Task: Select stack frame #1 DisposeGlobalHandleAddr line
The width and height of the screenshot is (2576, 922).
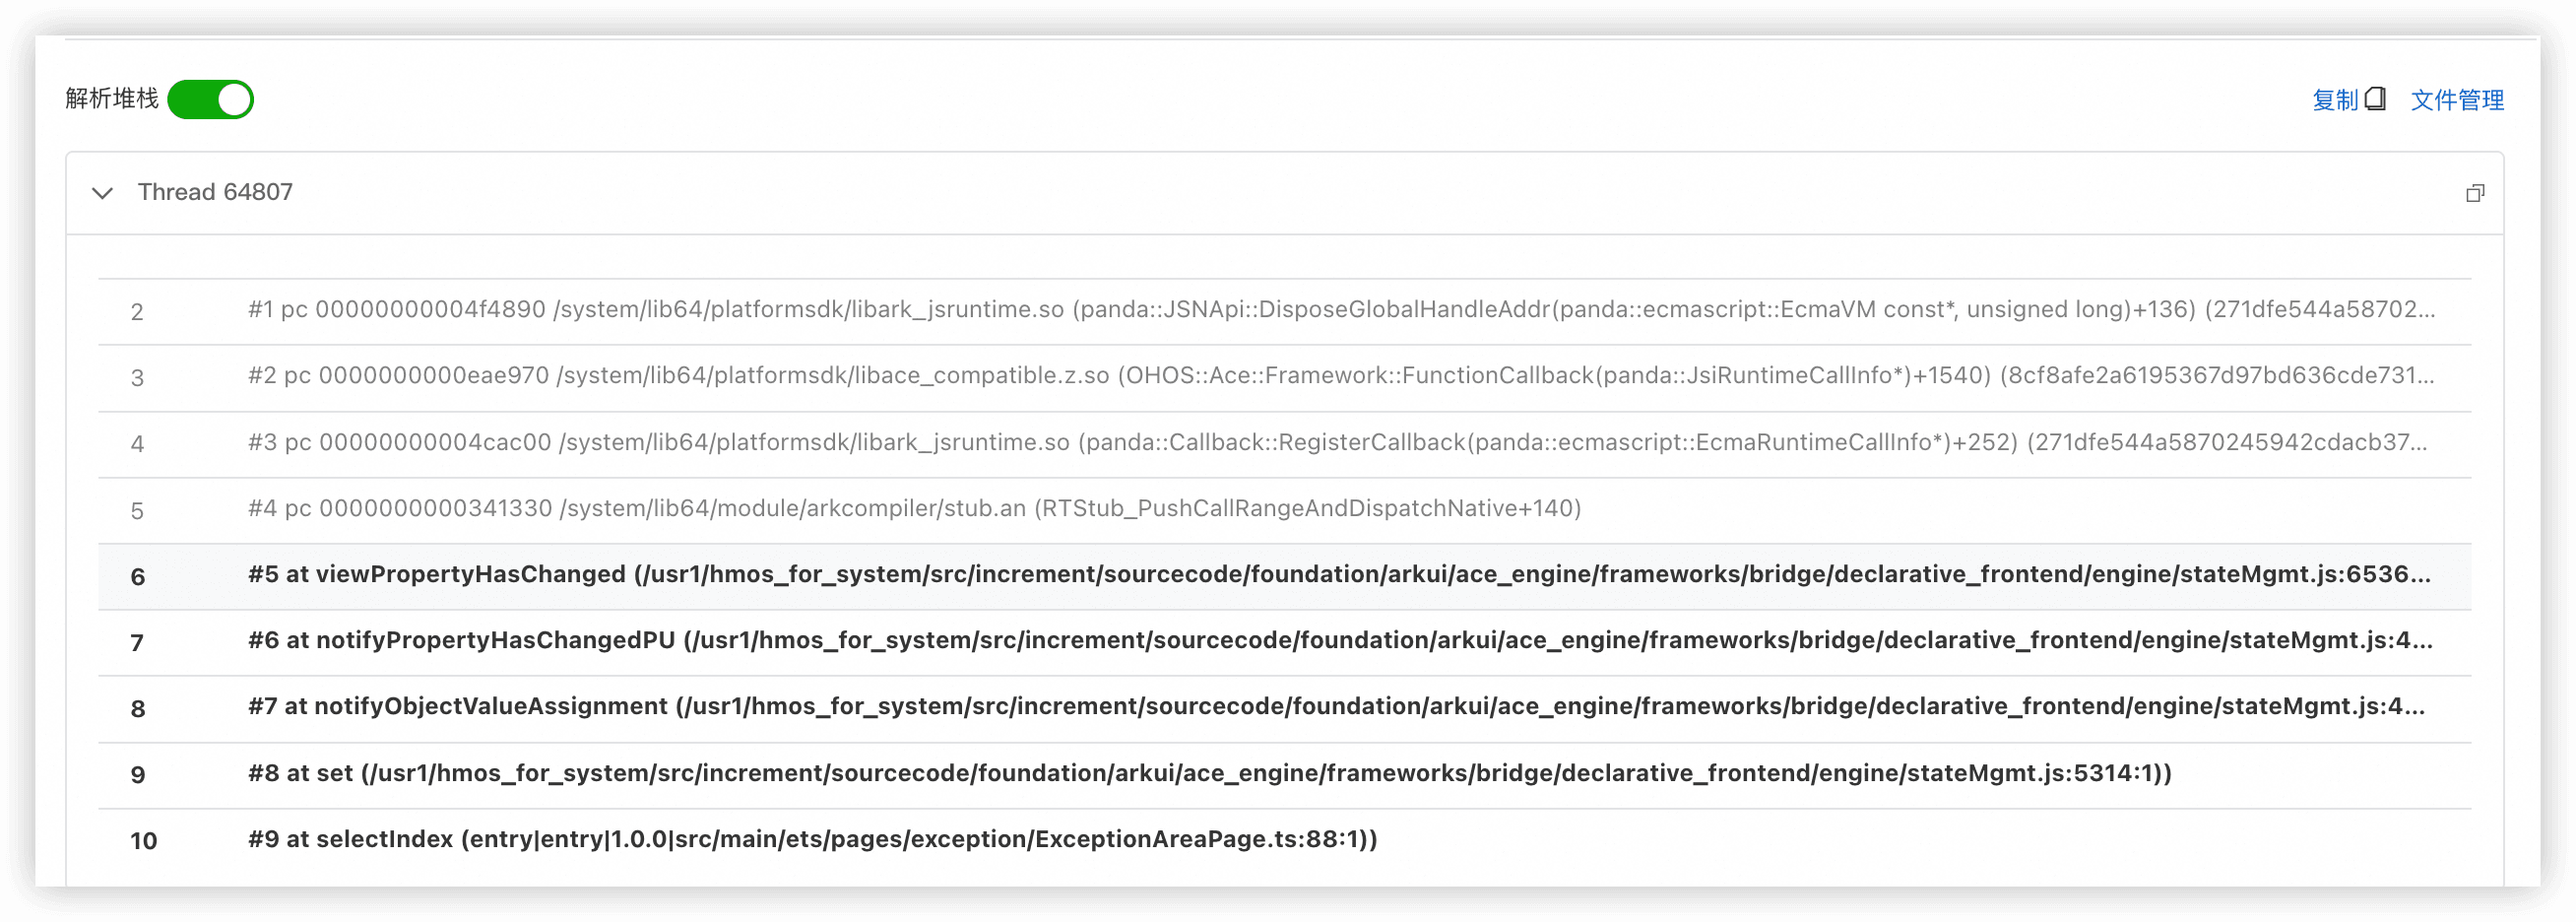Action: point(1340,310)
